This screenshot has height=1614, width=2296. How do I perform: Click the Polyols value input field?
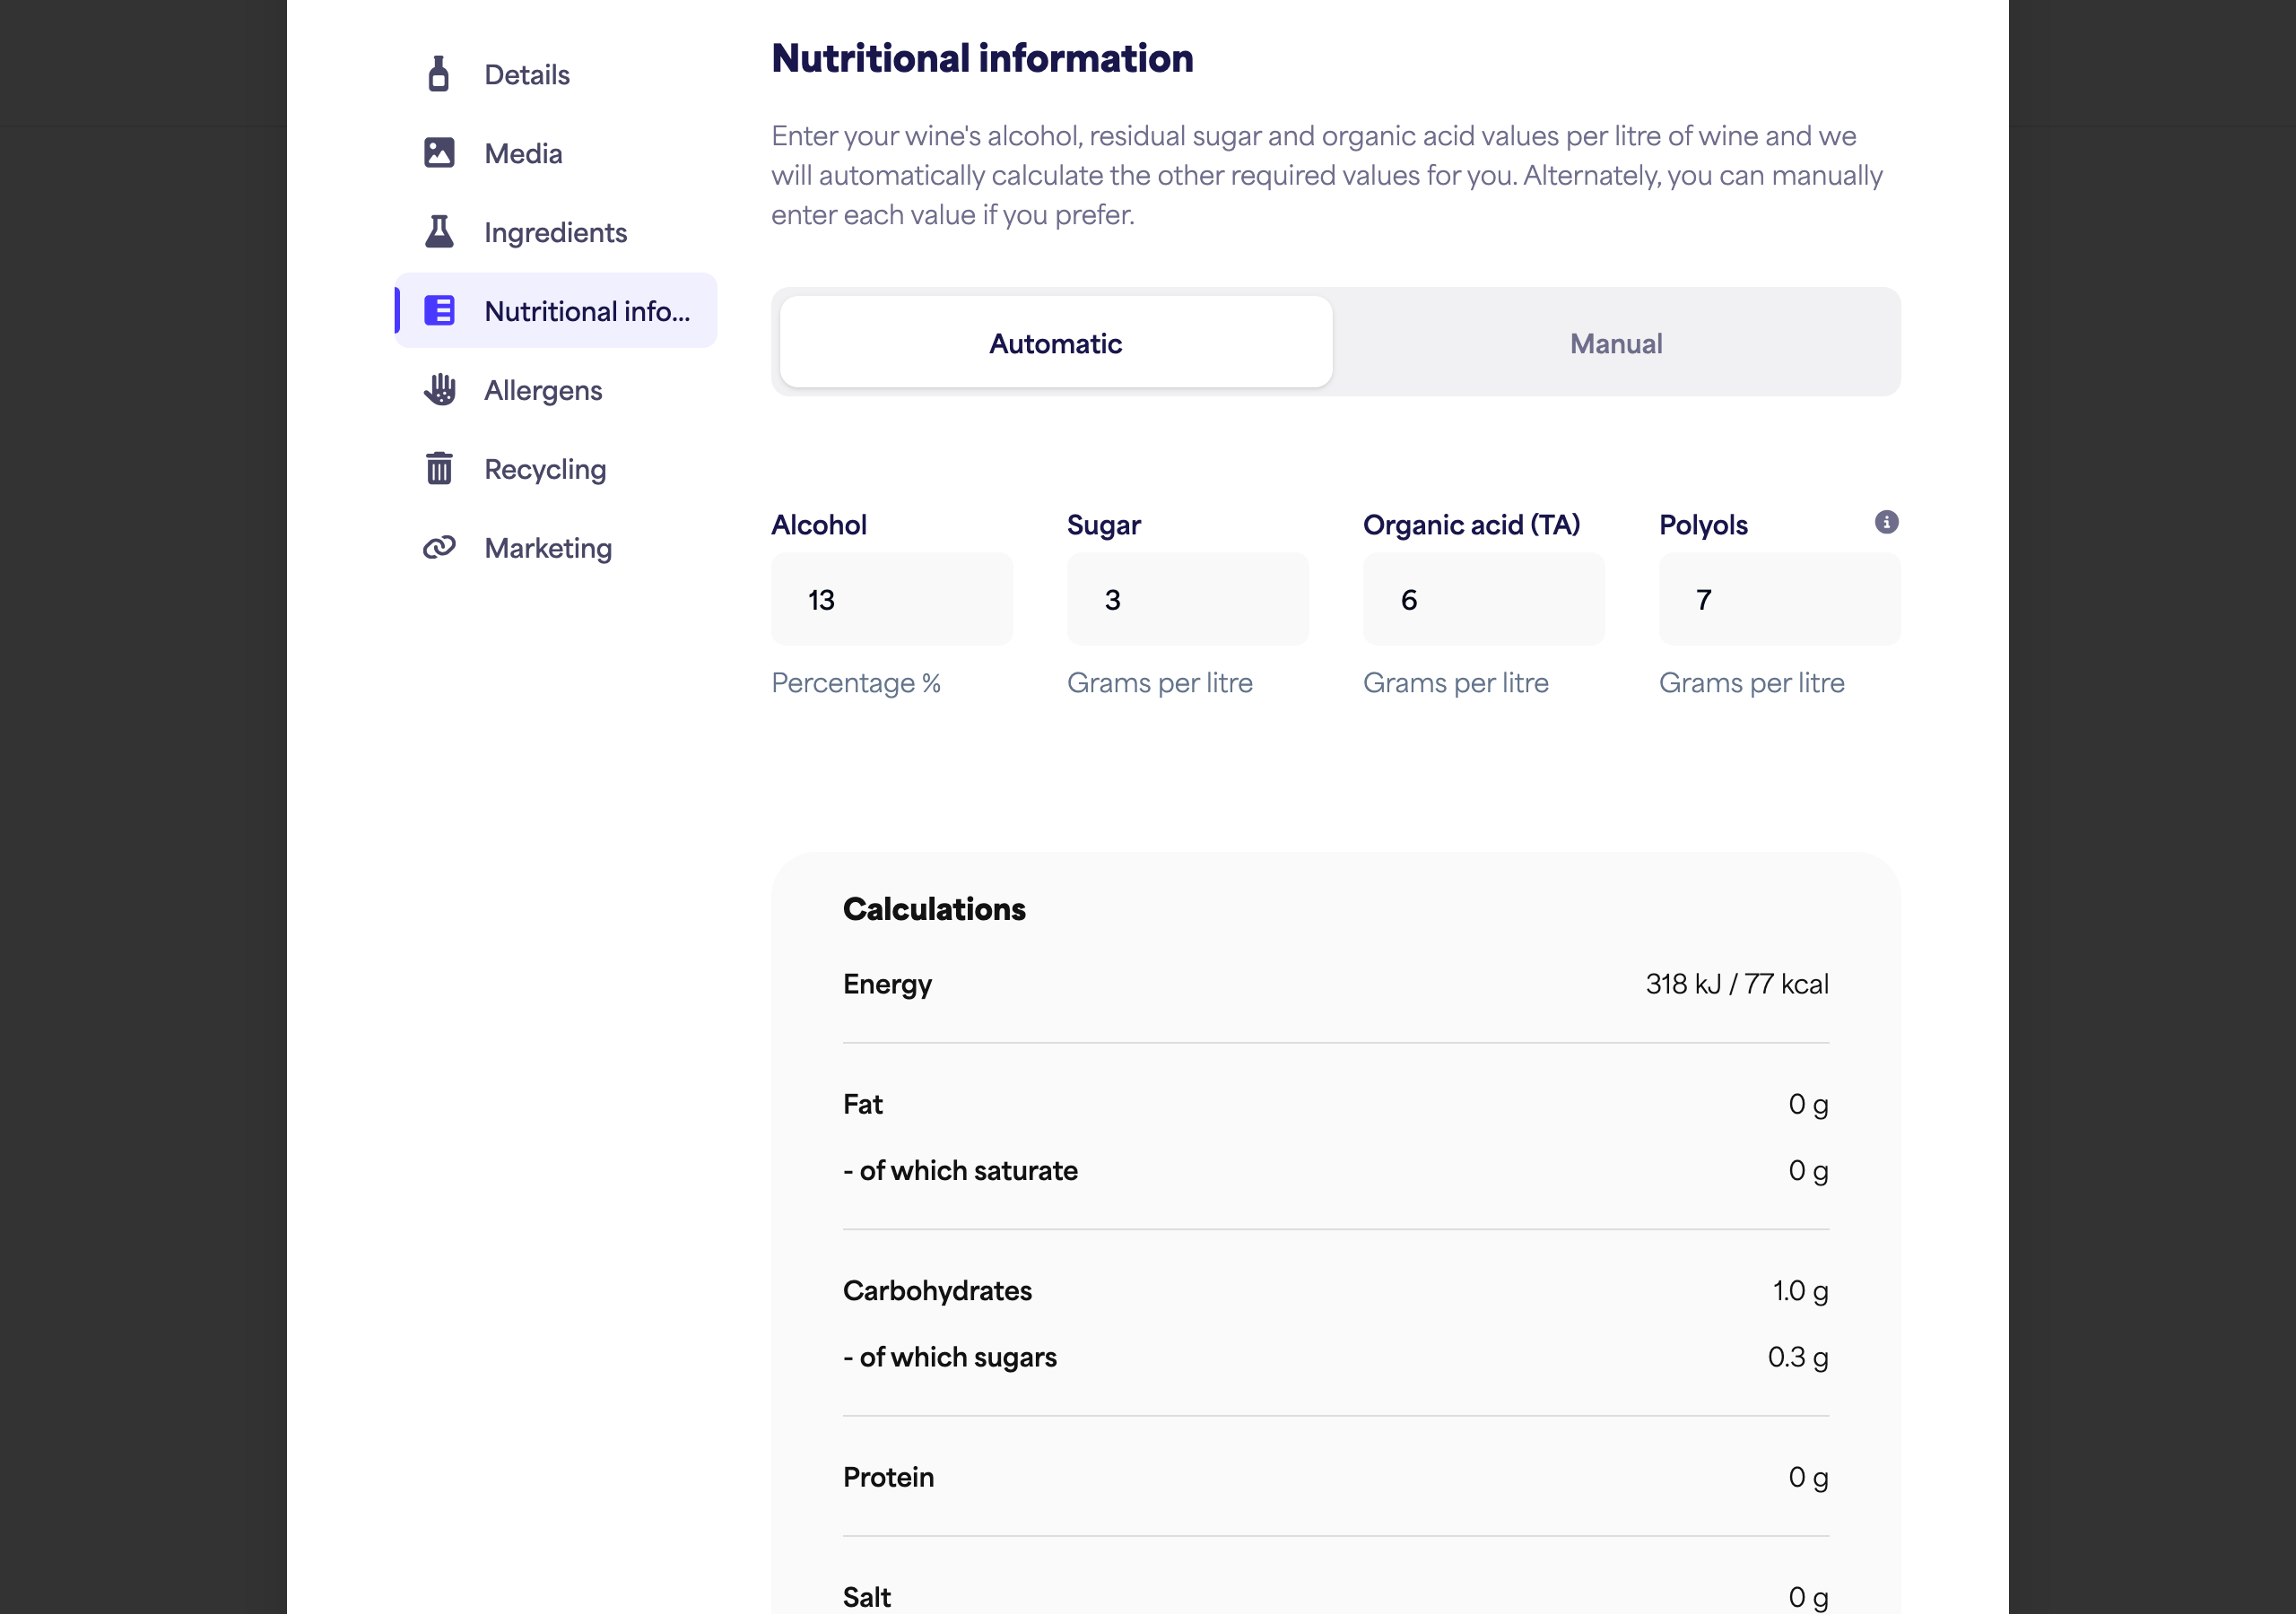coord(1780,599)
